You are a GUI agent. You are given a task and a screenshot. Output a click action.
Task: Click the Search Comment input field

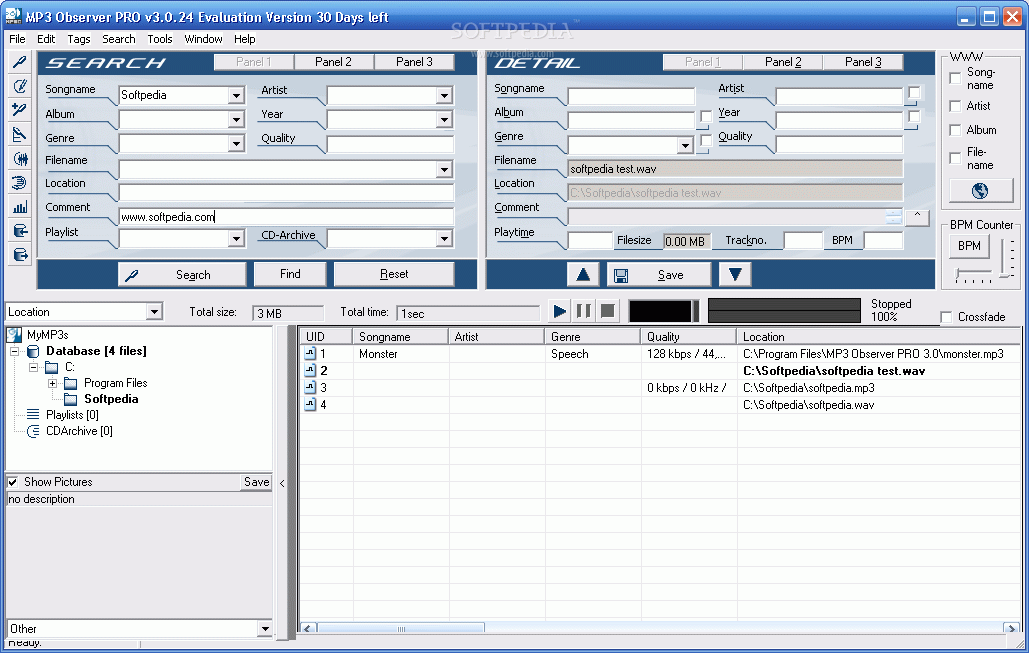coord(286,217)
